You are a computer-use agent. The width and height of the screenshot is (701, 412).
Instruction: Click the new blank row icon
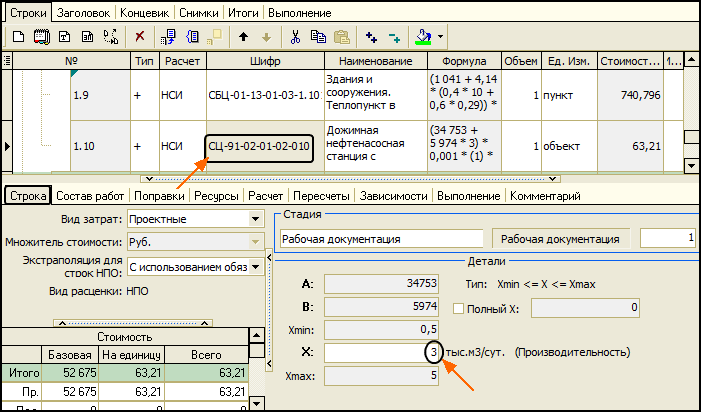tap(18, 37)
